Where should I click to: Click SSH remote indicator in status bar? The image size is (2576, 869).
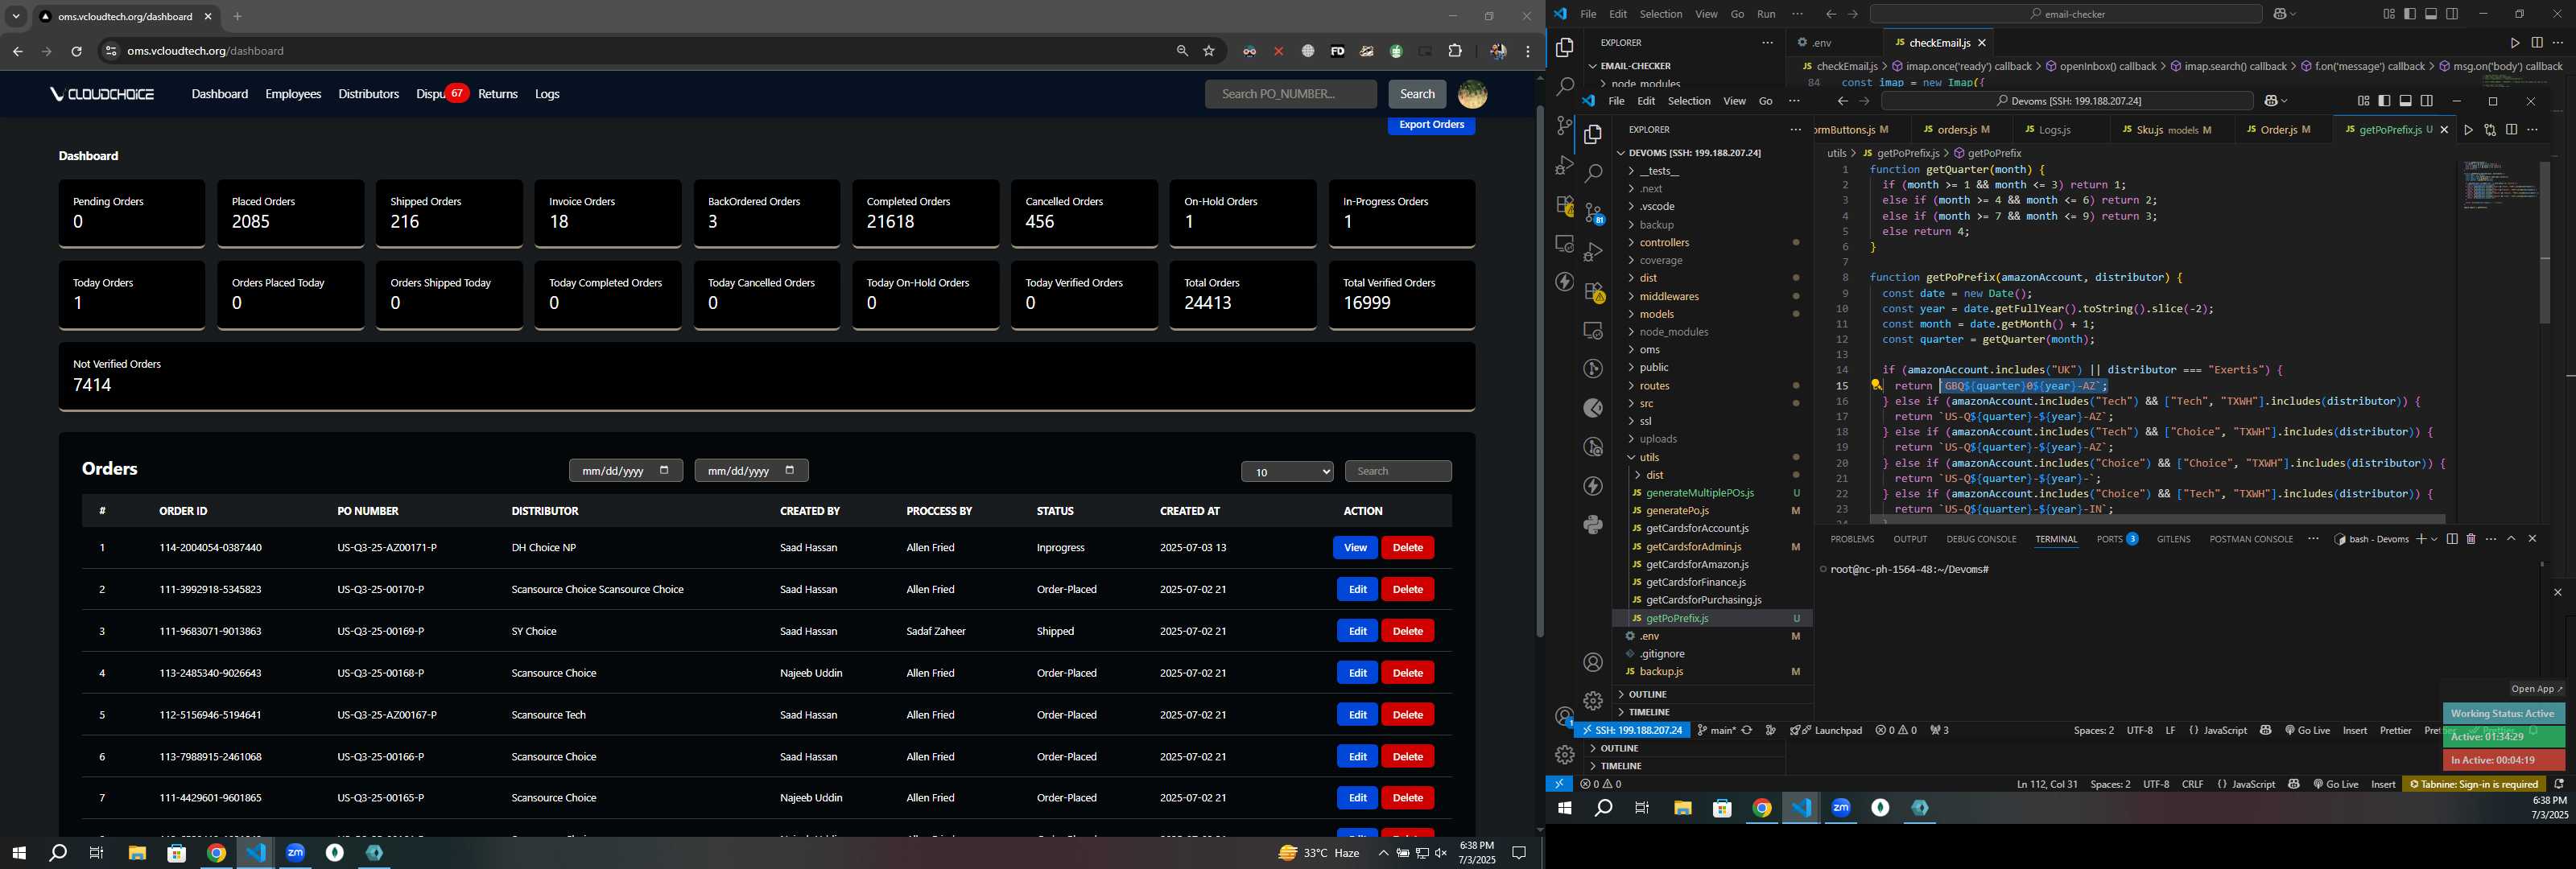point(1631,730)
